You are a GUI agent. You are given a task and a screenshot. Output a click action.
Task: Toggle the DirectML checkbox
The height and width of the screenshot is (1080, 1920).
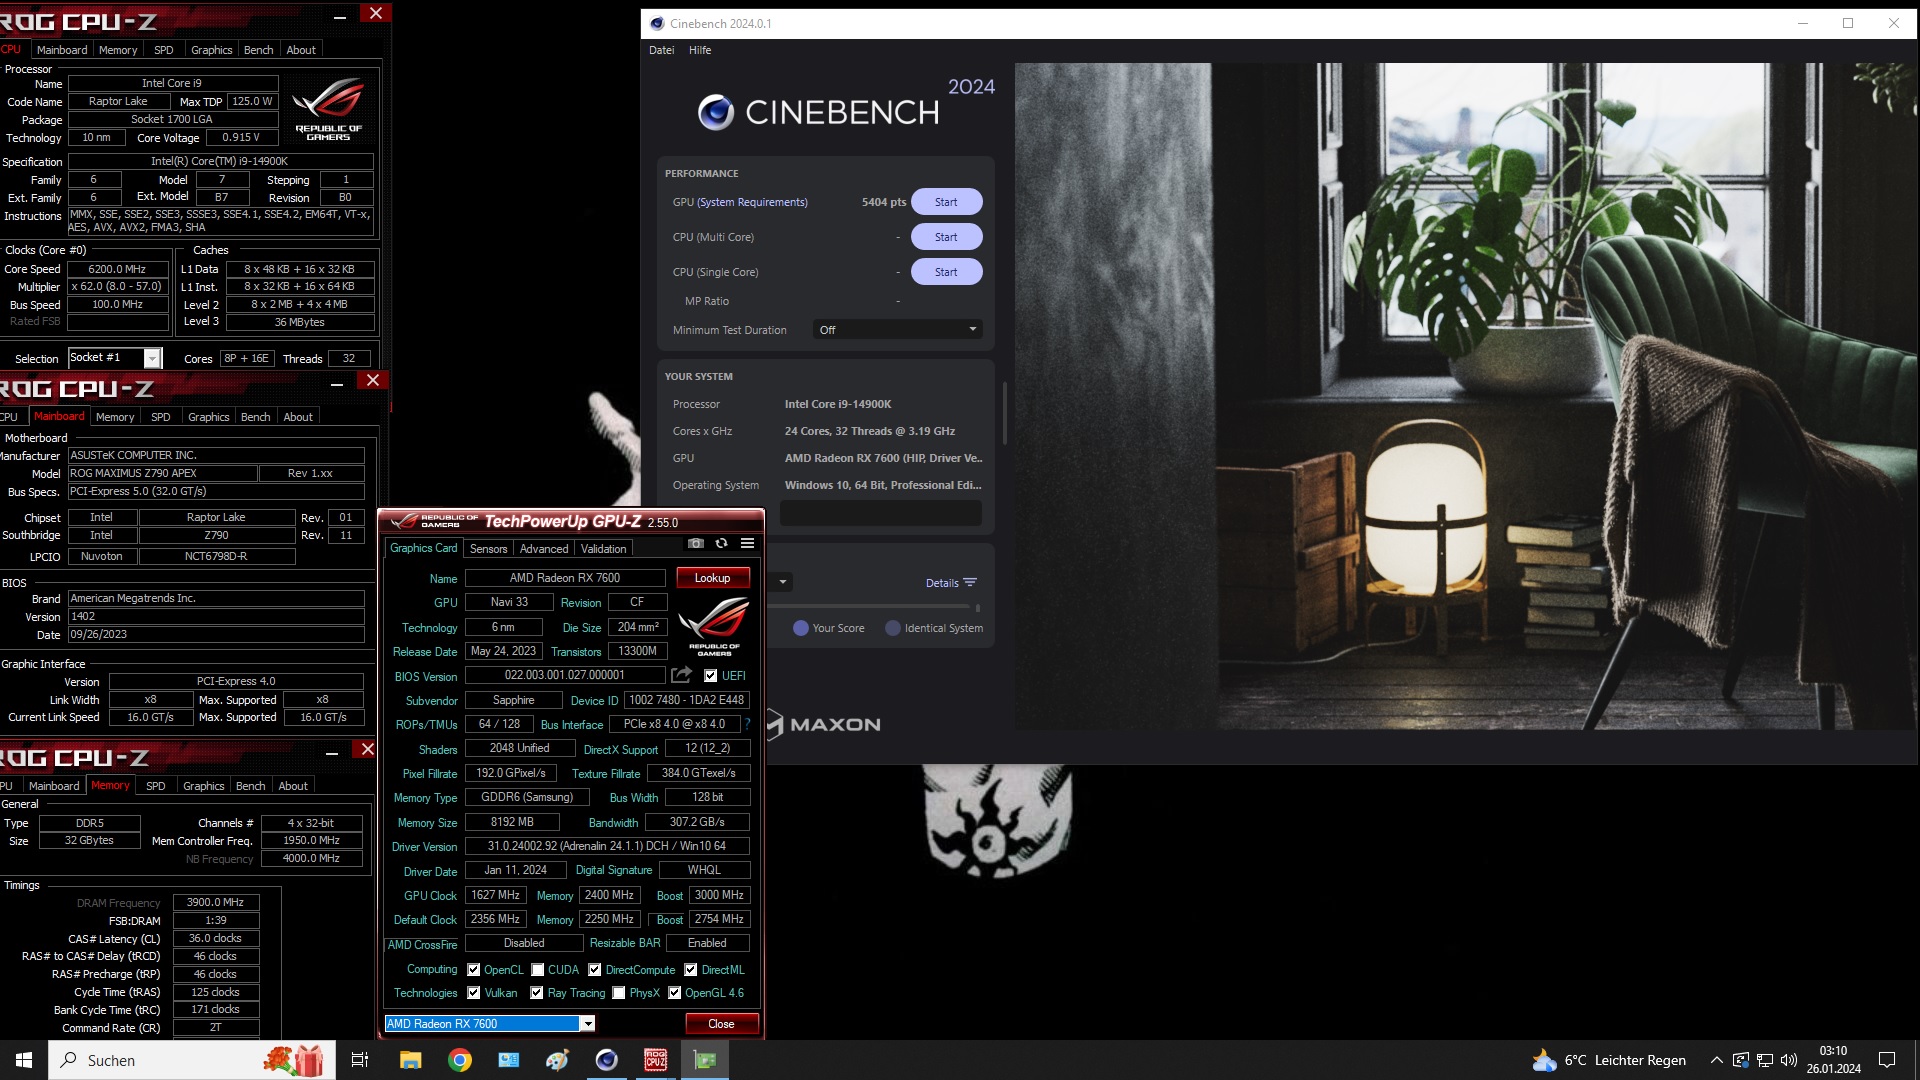(690, 969)
